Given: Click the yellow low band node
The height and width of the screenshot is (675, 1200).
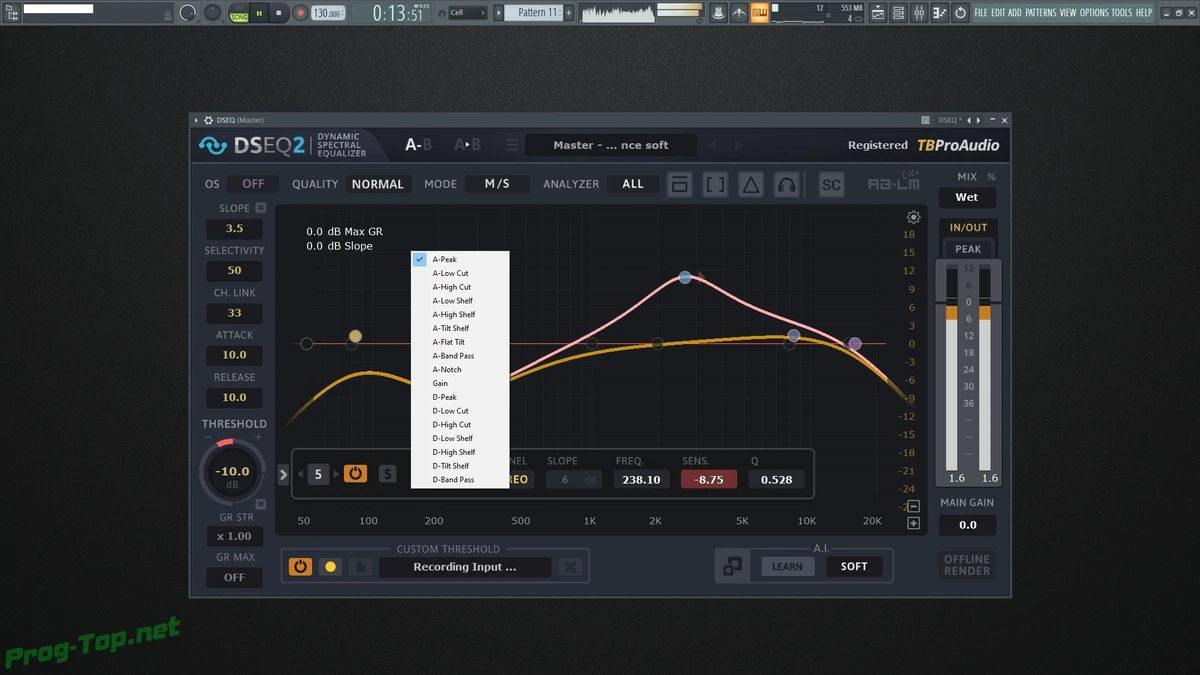Looking at the screenshot, I should click(x=355, y=336).
